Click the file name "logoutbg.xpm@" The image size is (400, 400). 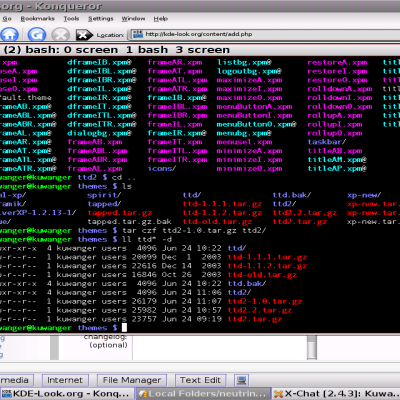249,71
